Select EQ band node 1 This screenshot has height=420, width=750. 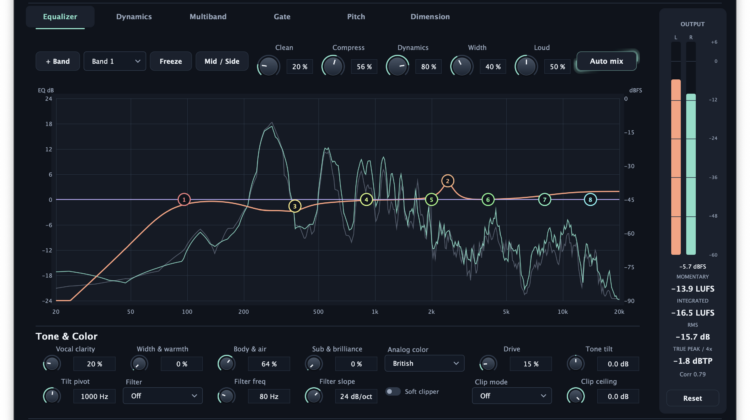(184, 199)
